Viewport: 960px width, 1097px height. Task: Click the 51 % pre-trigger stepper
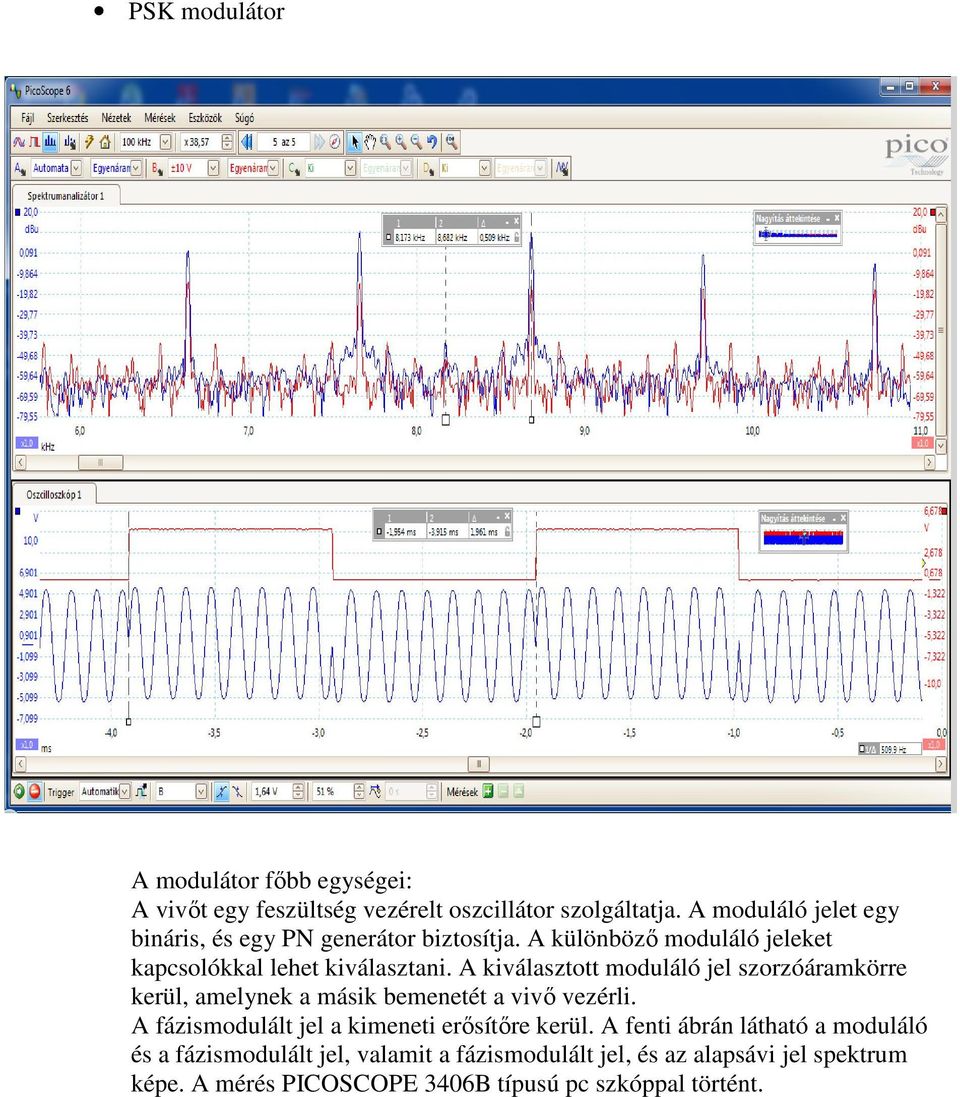[x=359, y=791]
